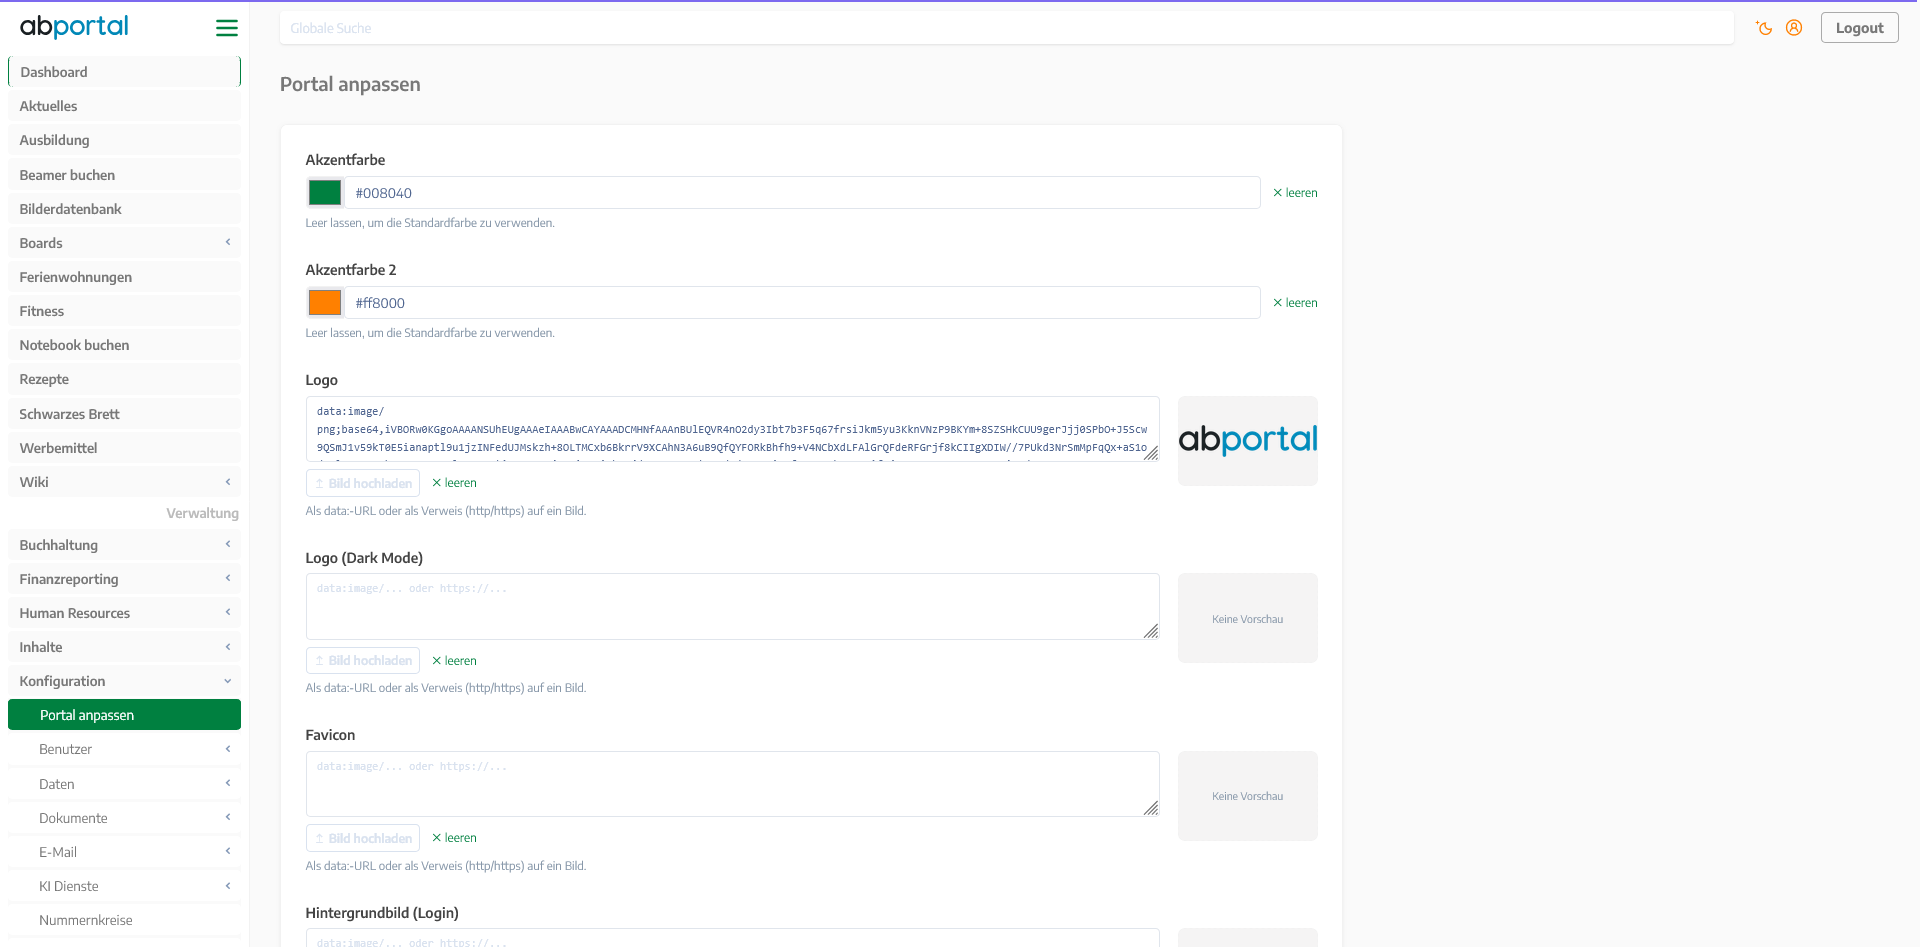This screenshot has height=947, width=1920.
Task: Click the Logo data URL textarea
Action: coord(732,429)
